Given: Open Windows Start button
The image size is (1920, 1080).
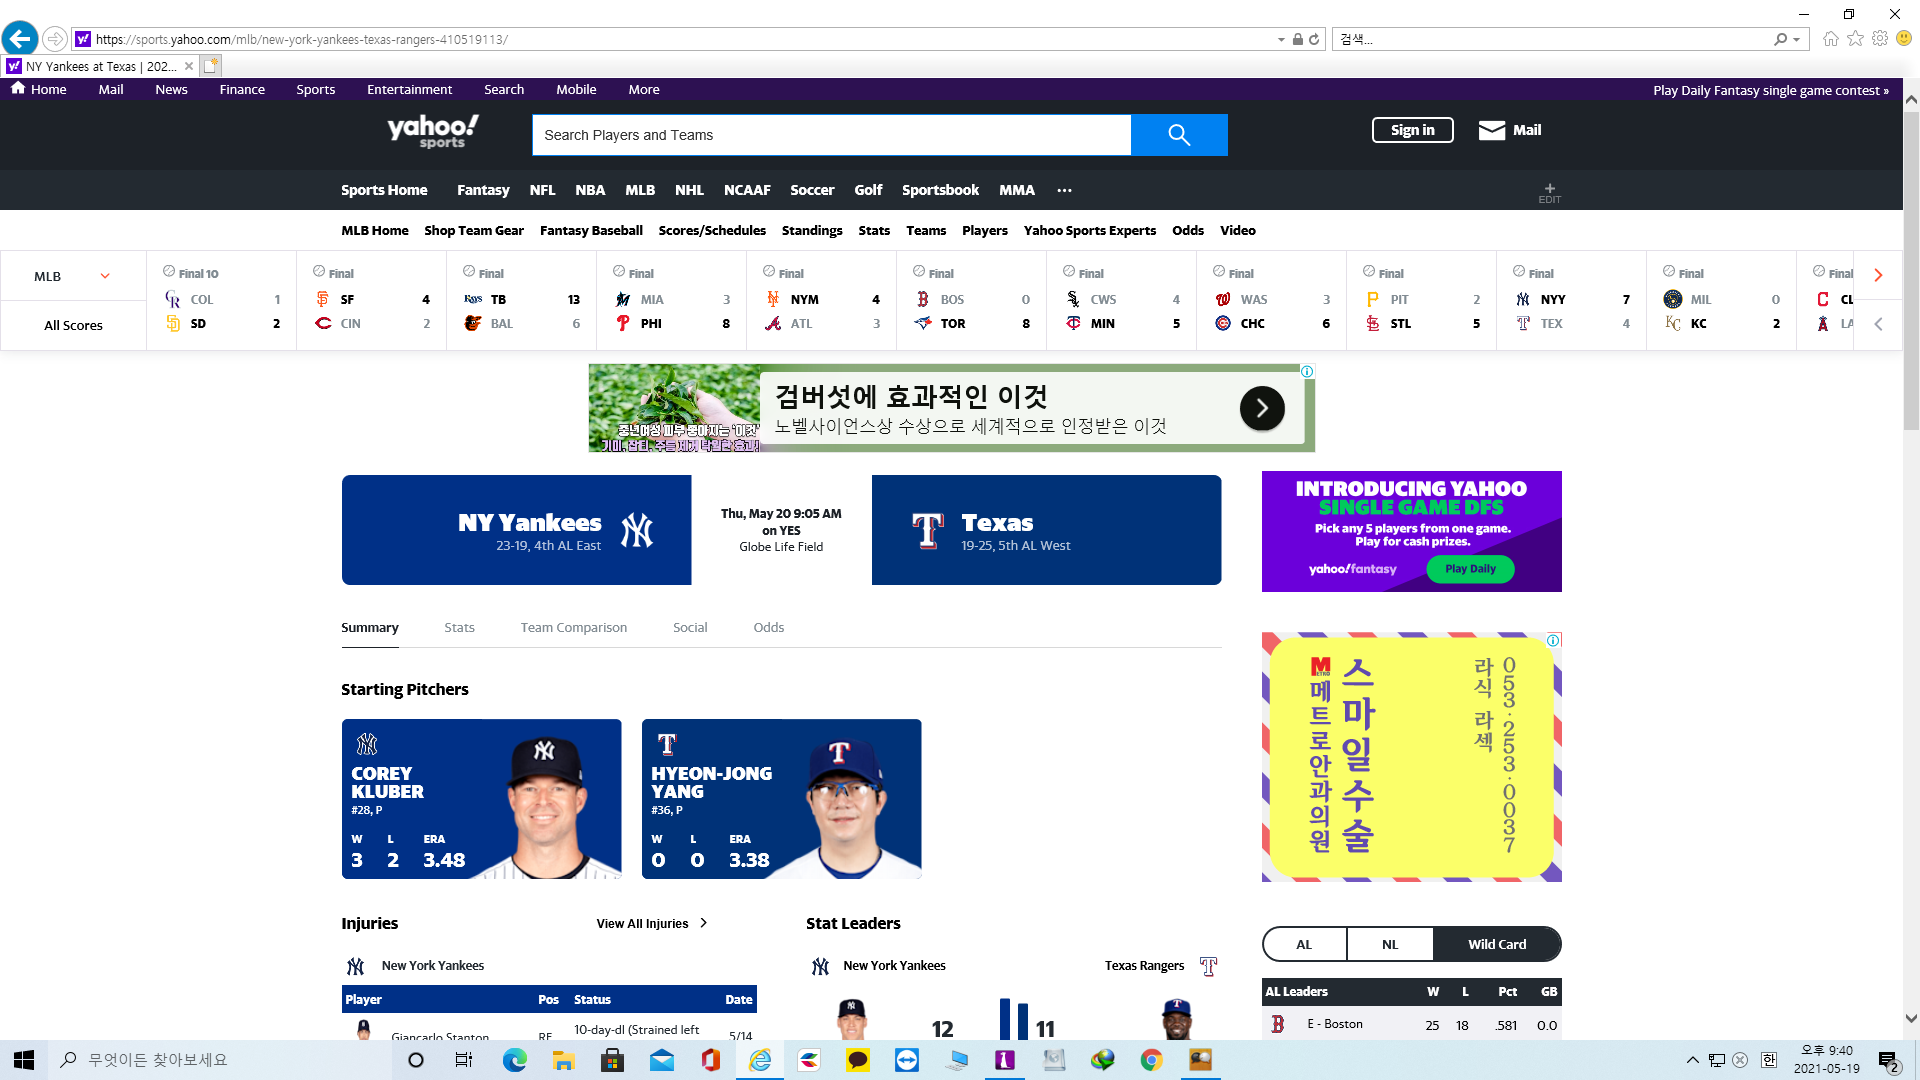Looking at the screenshot, I should (x=24, y=1060).
